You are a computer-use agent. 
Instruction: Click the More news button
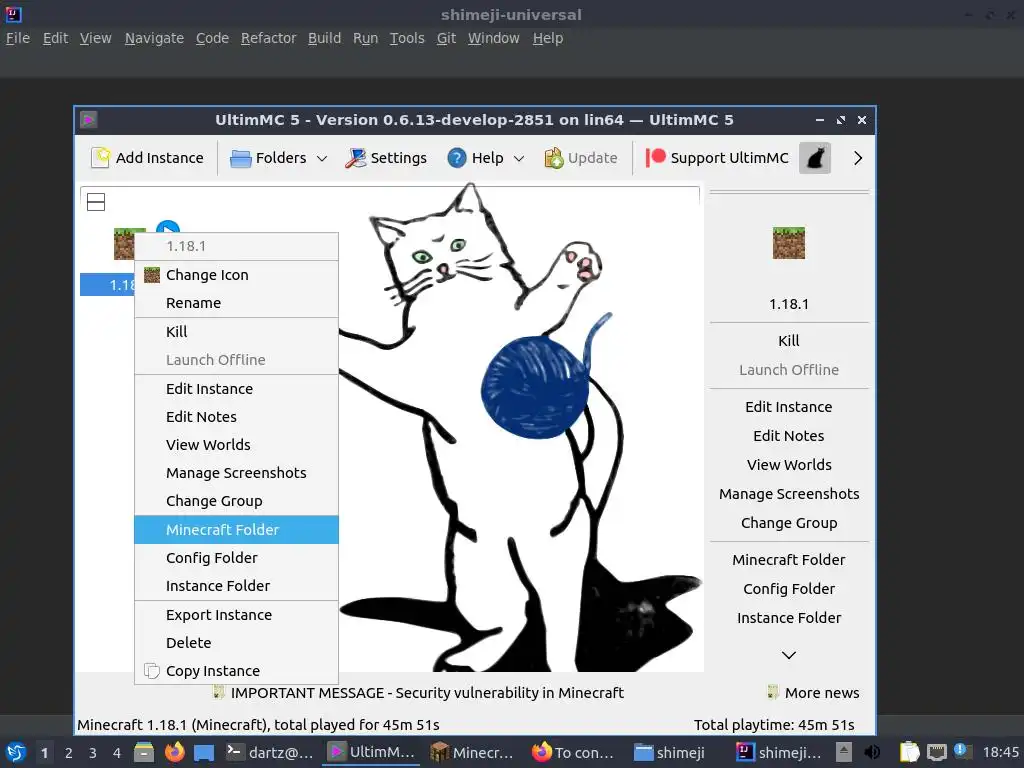[x=813, y=693]
